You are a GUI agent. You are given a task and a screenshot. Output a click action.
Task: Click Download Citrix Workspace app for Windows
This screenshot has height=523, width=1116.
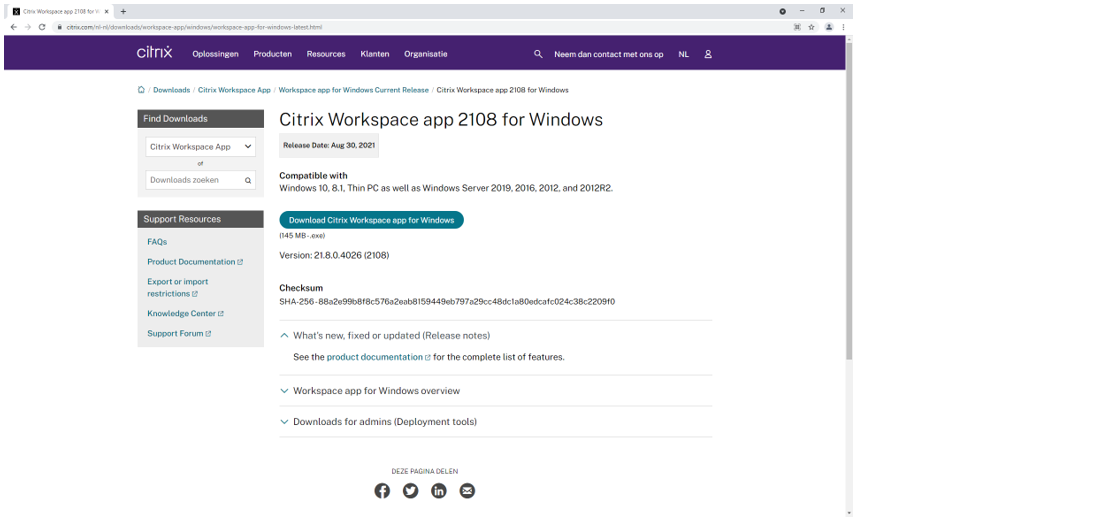coord(371,220)
